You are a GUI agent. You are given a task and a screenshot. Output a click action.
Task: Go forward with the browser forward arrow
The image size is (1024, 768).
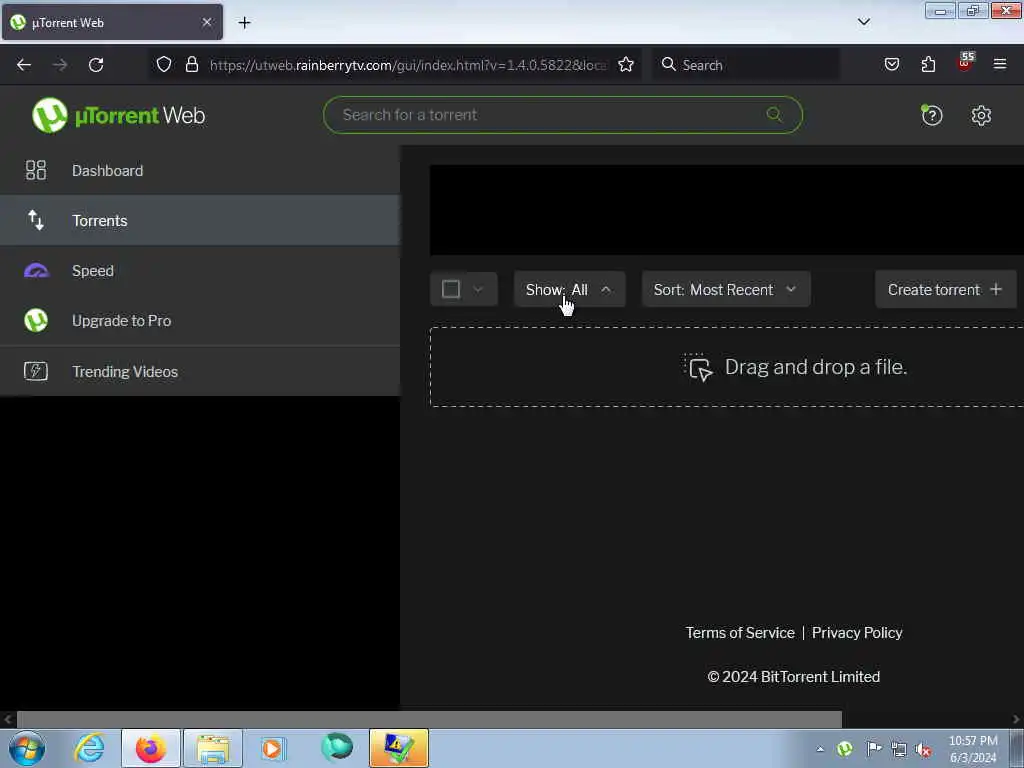click(60, 65)
